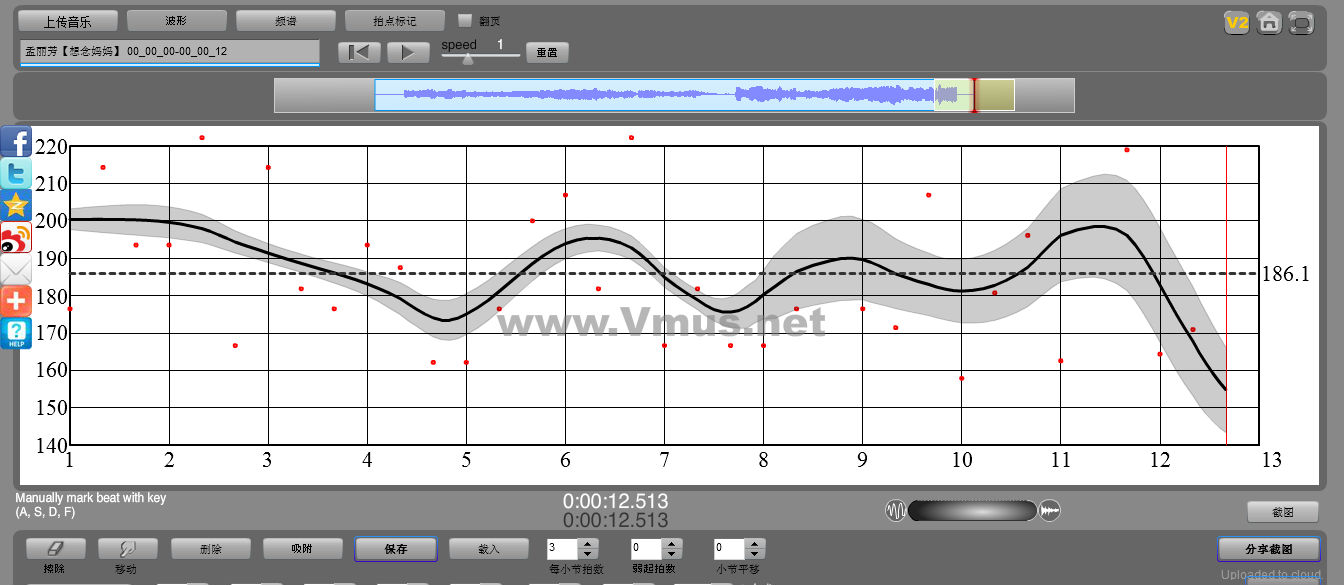Increase the 每小节拍数 beats-per-bar value

tap(588, 544)
